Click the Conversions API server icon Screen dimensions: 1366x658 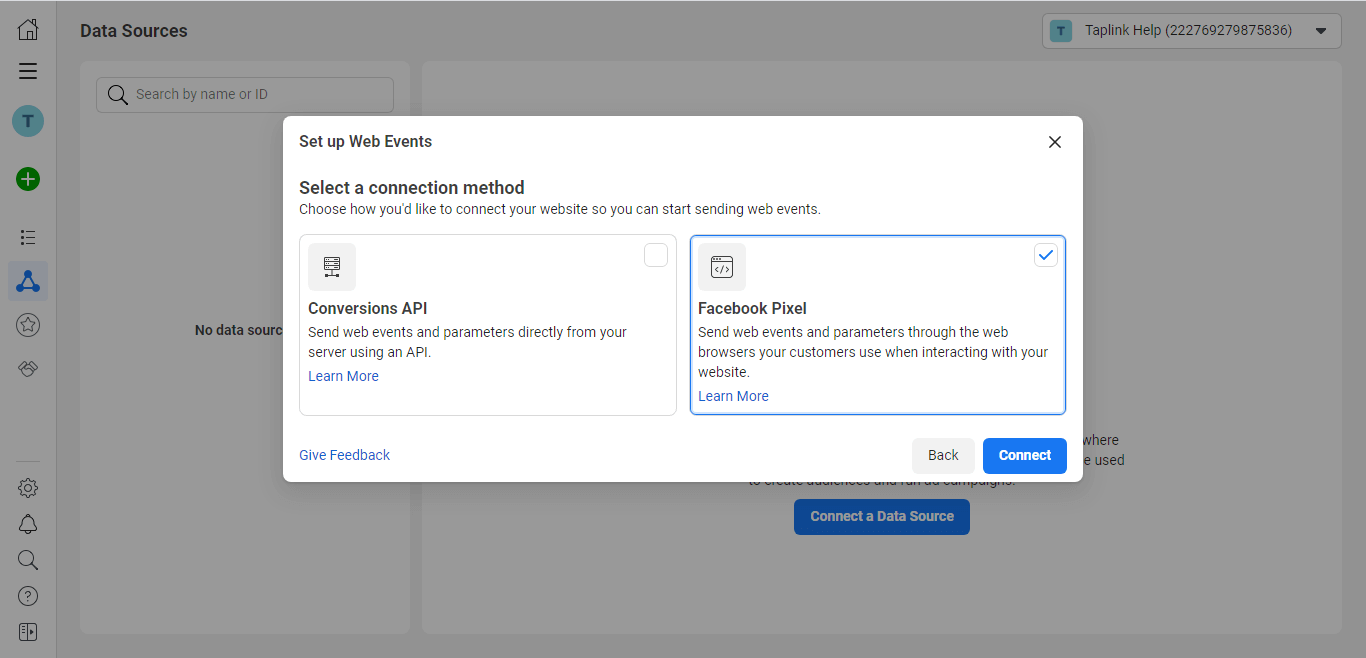tap(332, 267)
